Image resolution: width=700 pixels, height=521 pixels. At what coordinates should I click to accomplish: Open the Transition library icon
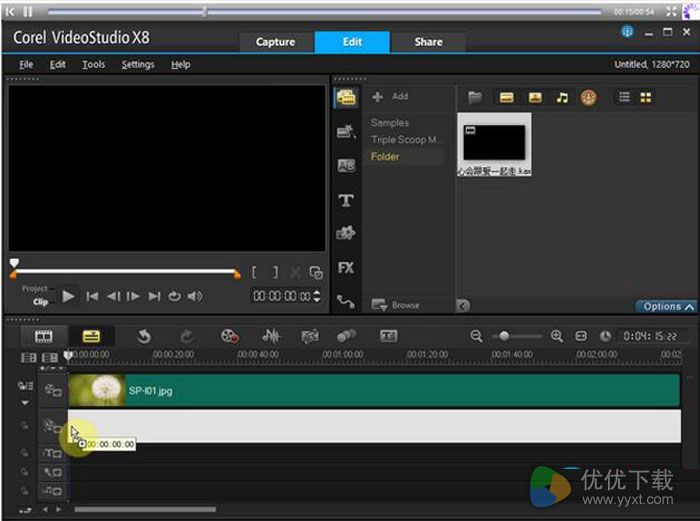pos(346,166)
